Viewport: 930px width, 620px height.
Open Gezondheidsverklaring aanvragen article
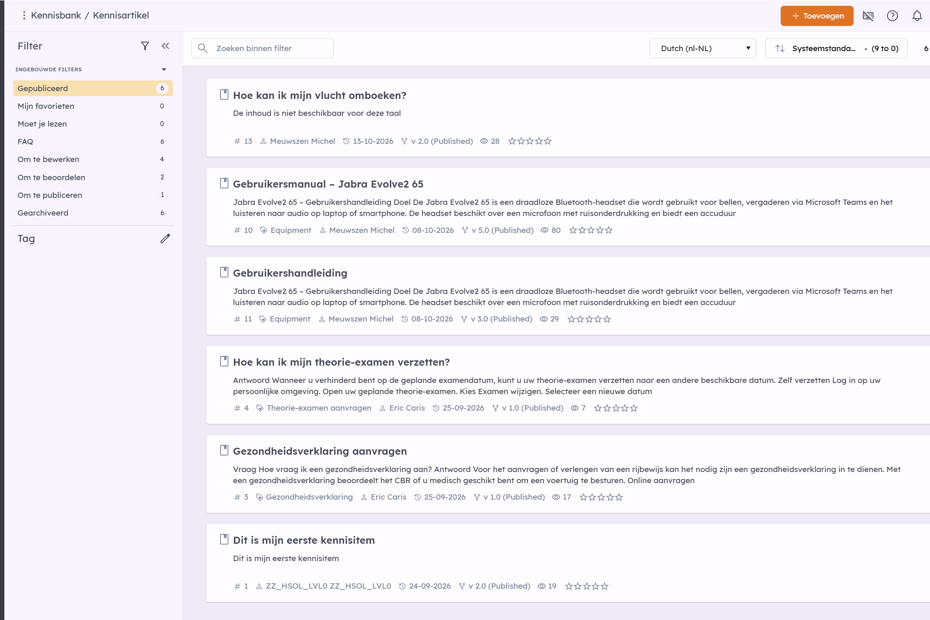(x=320, y=451)
